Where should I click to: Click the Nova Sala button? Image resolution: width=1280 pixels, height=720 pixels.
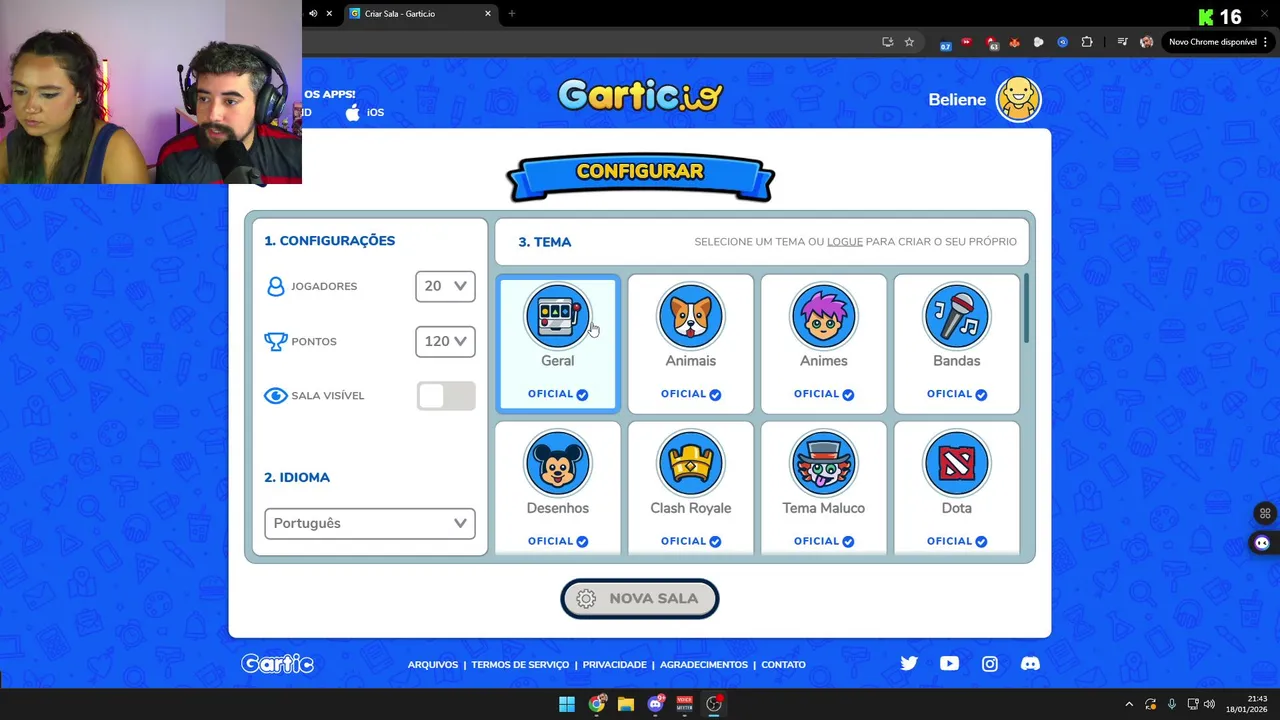[639, 598]
